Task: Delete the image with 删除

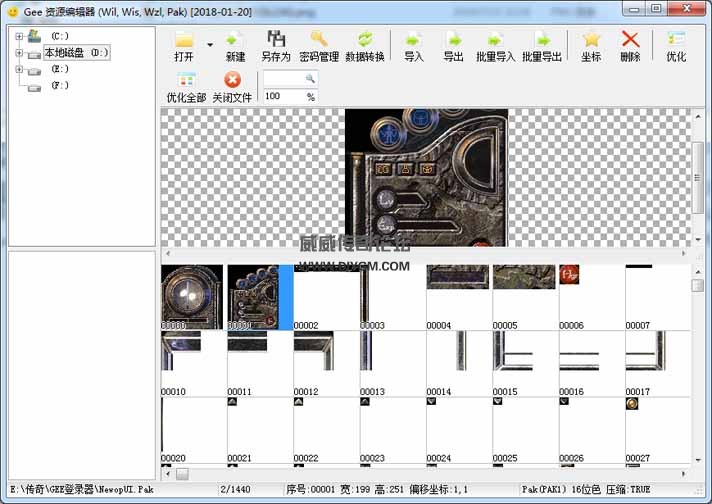Action: 630,46
